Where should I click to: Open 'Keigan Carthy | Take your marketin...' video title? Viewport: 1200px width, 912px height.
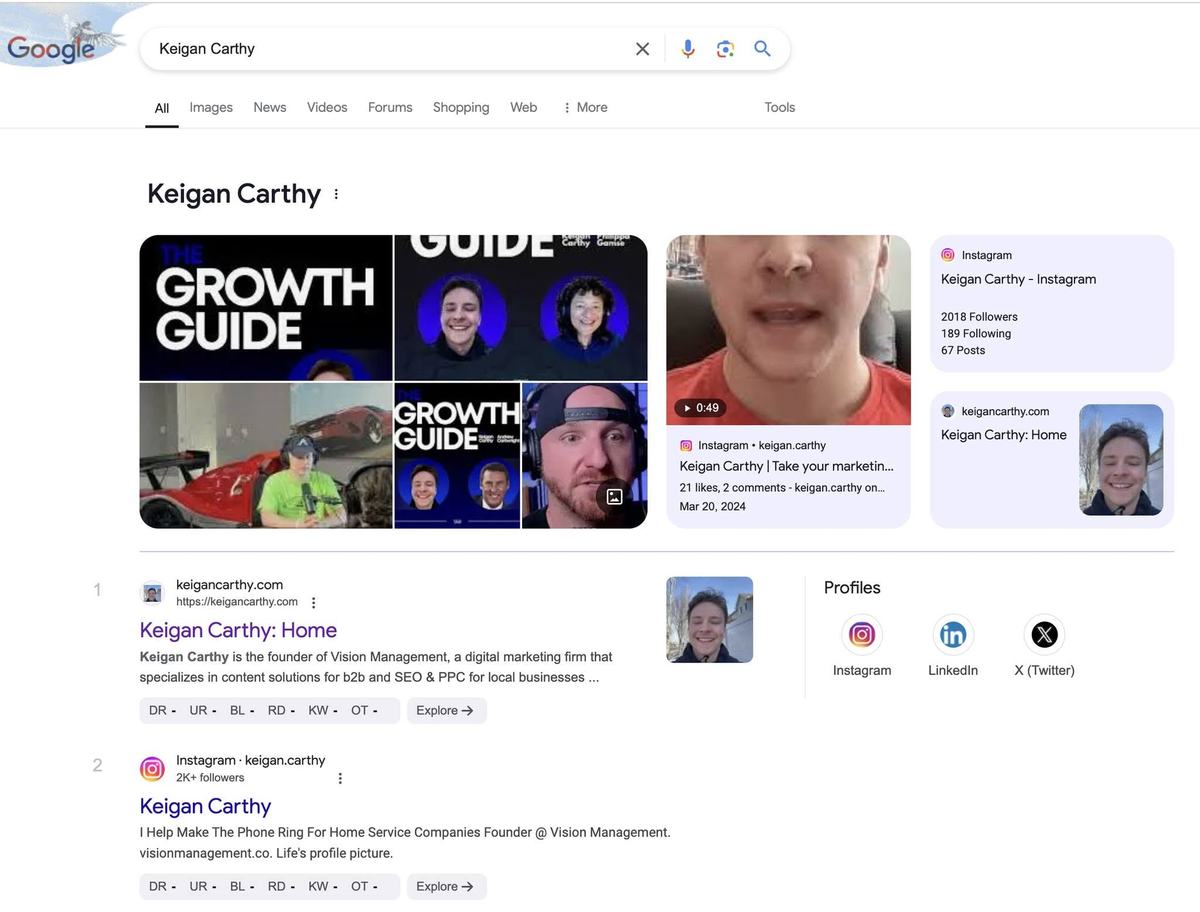click(787, 466)
